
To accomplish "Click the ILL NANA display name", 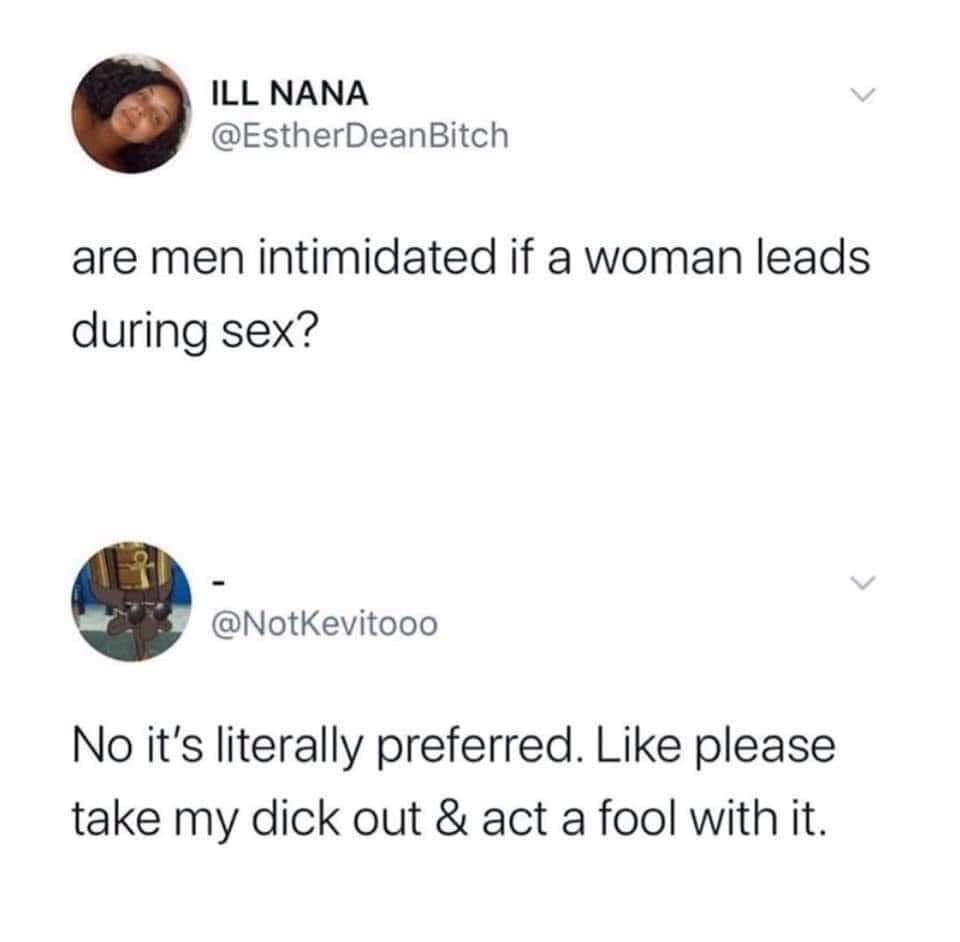I will (x=291, y=95).
